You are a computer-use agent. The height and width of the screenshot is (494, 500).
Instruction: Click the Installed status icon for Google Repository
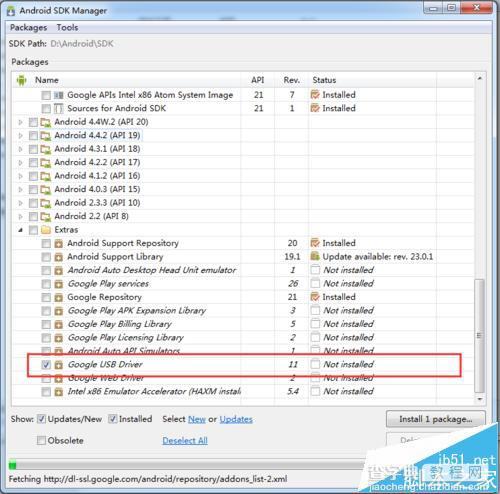coord(315,297)
